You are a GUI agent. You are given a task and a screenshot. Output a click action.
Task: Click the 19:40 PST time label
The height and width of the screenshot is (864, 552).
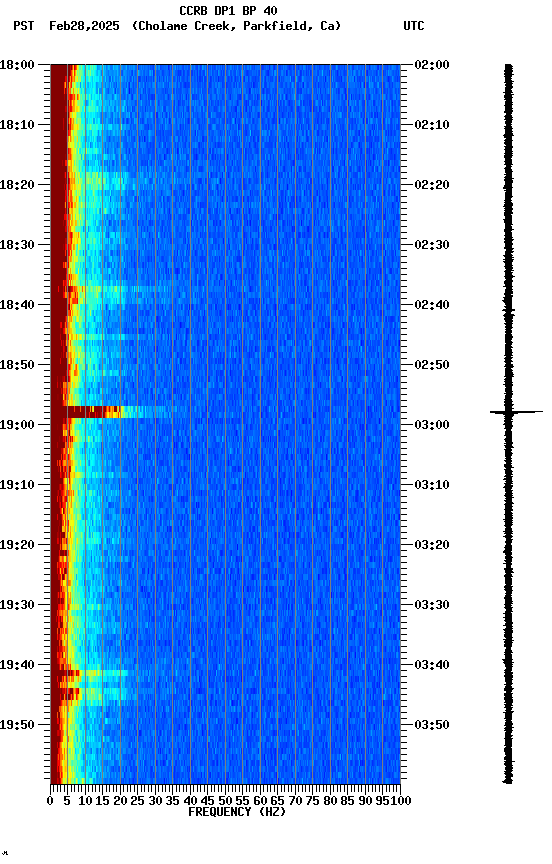click(17, 665)
